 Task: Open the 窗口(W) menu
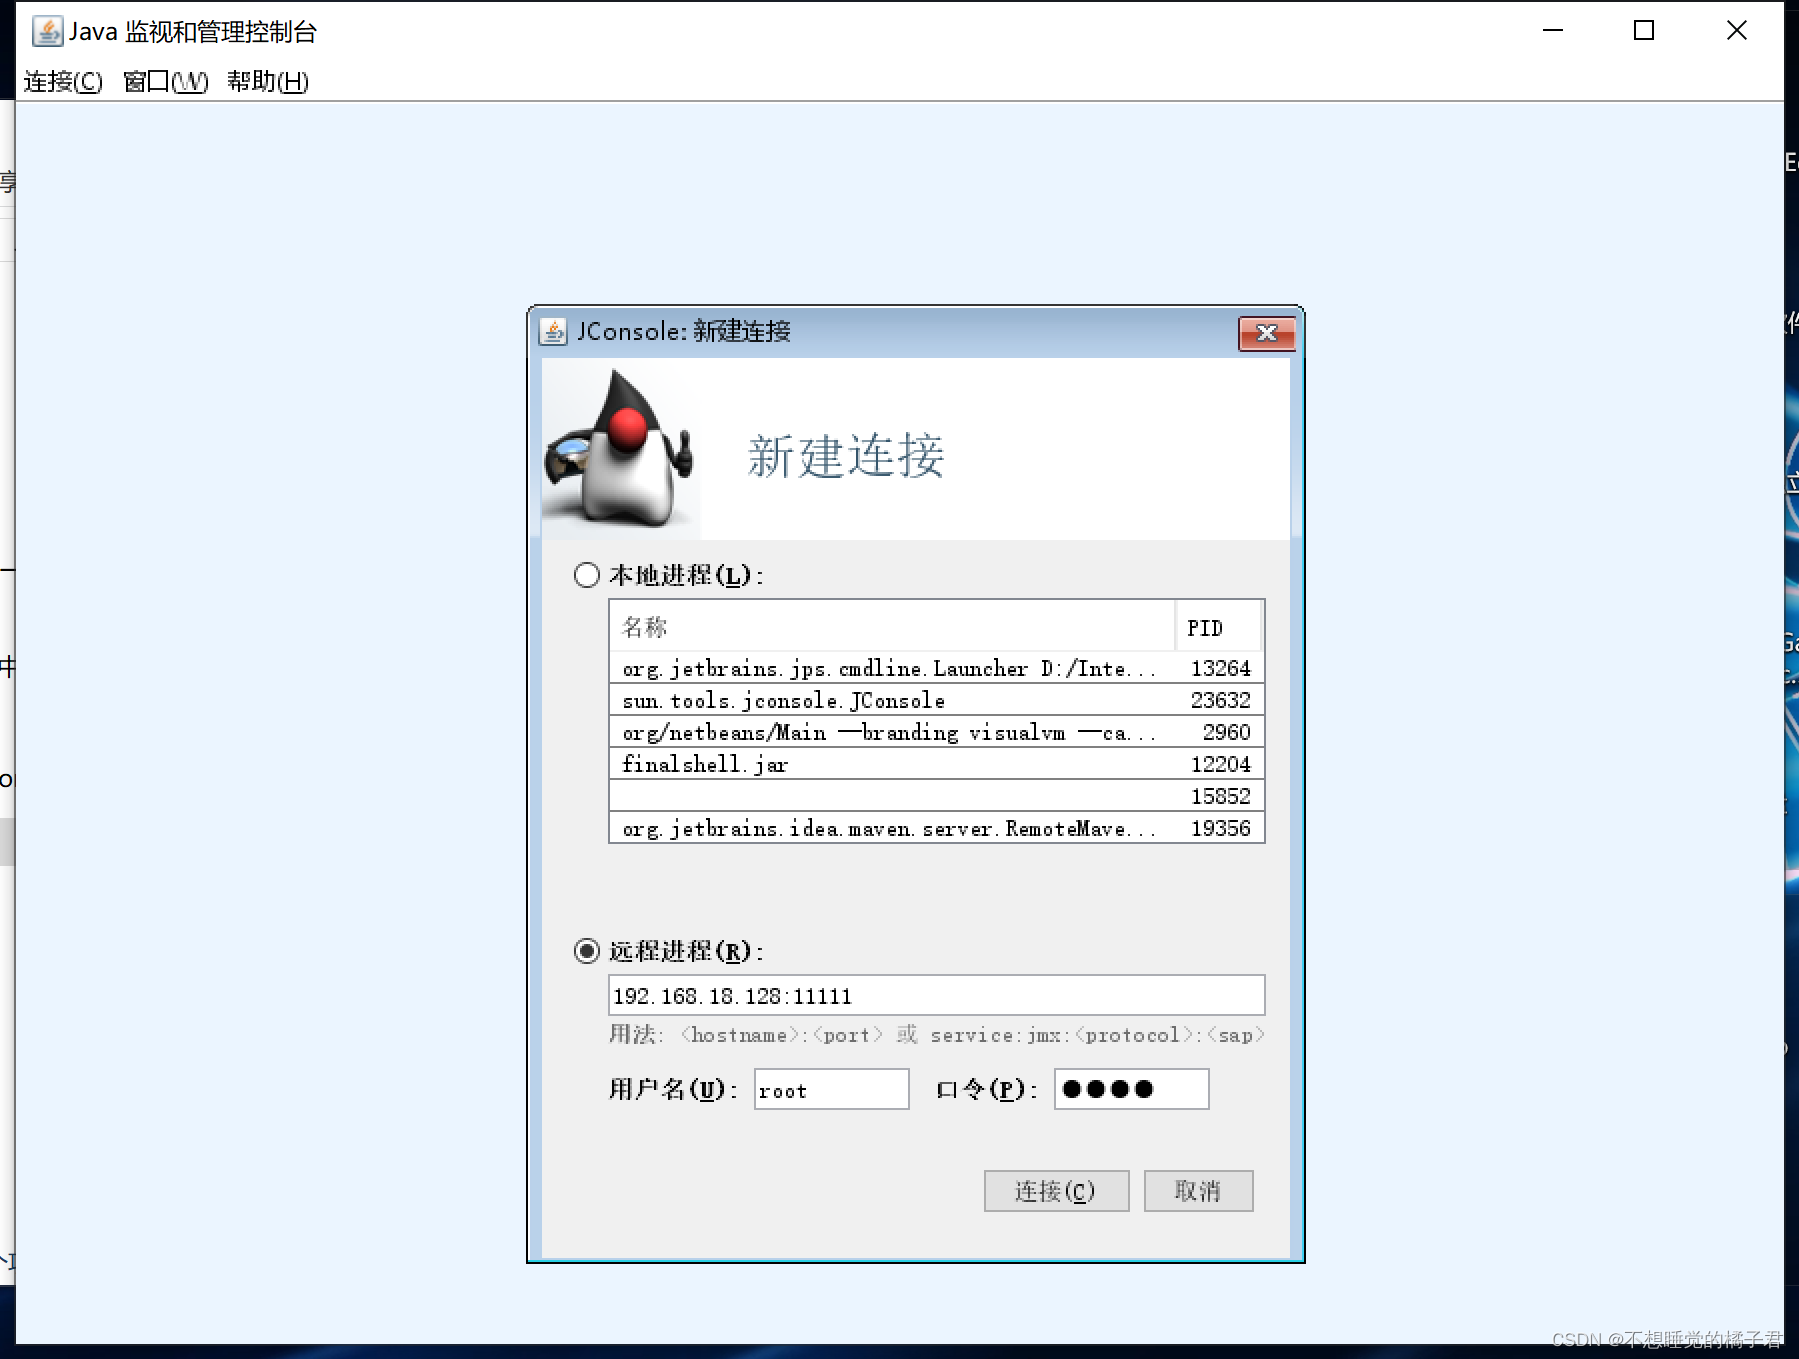click(165, 81)
